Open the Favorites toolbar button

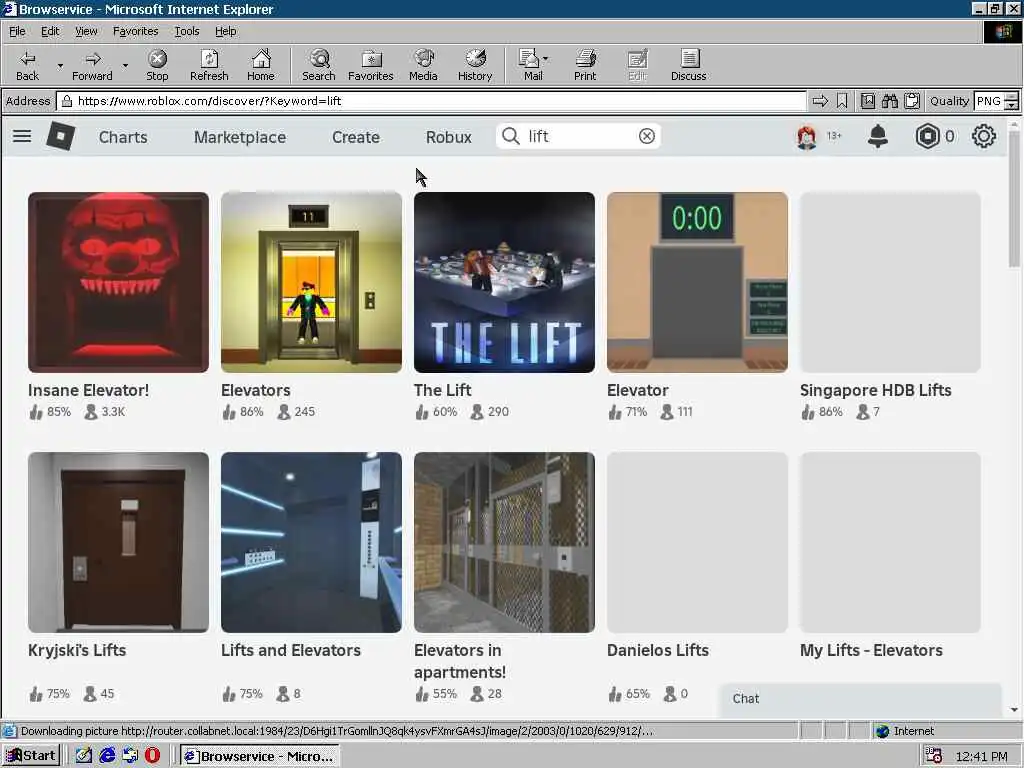[x=371, y=65]
